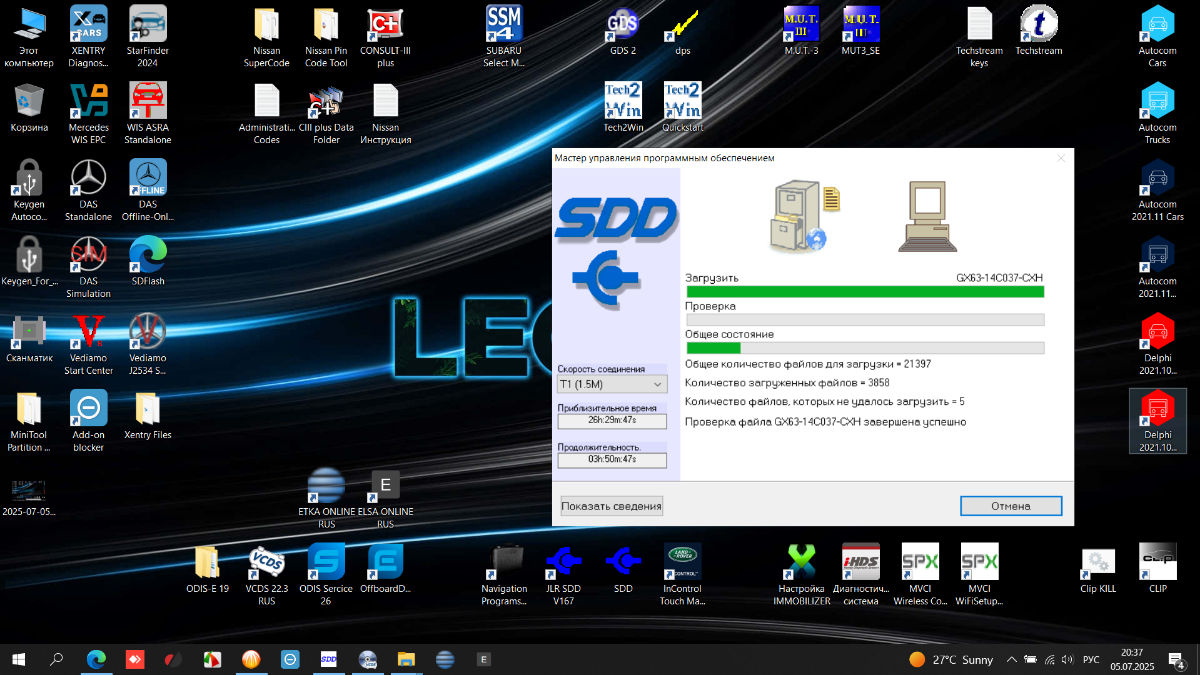1200x675 pixels.
Task: Launch the CLIP desktop icon
Action: [1157, 568]
